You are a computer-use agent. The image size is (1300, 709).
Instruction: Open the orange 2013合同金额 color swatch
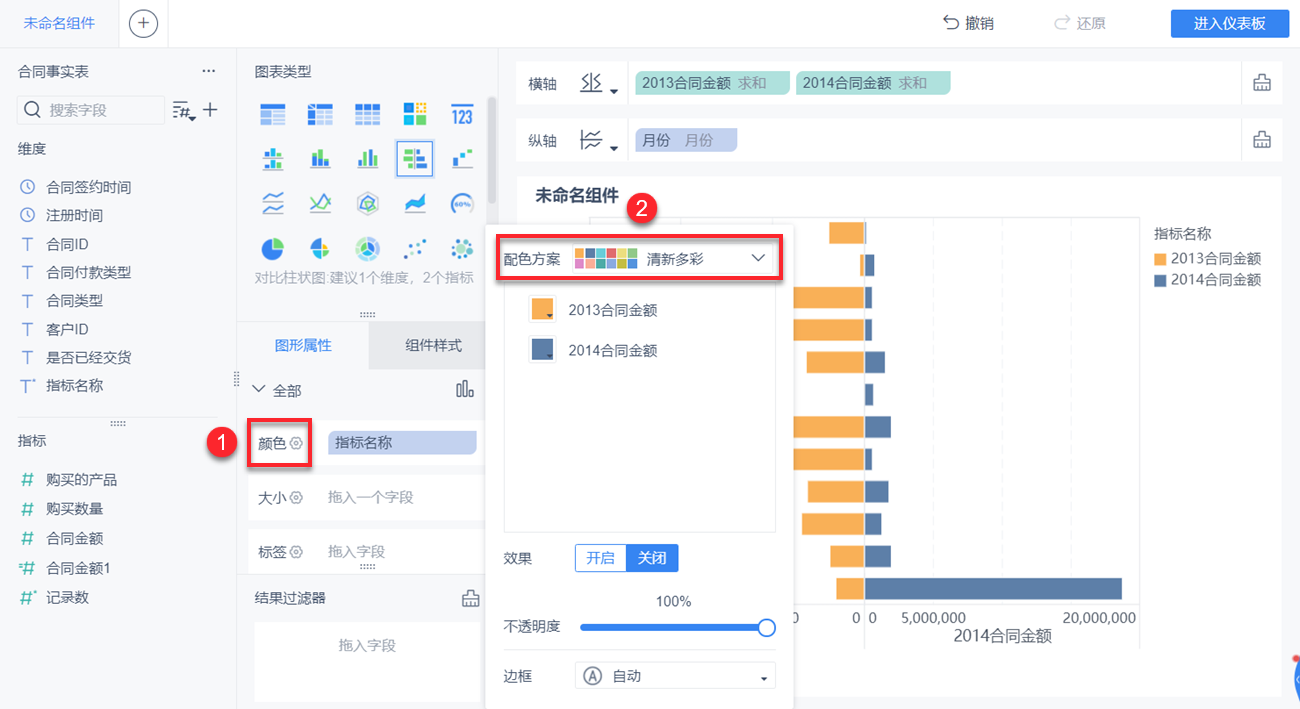pyautogui.click(x=543, y=310)
